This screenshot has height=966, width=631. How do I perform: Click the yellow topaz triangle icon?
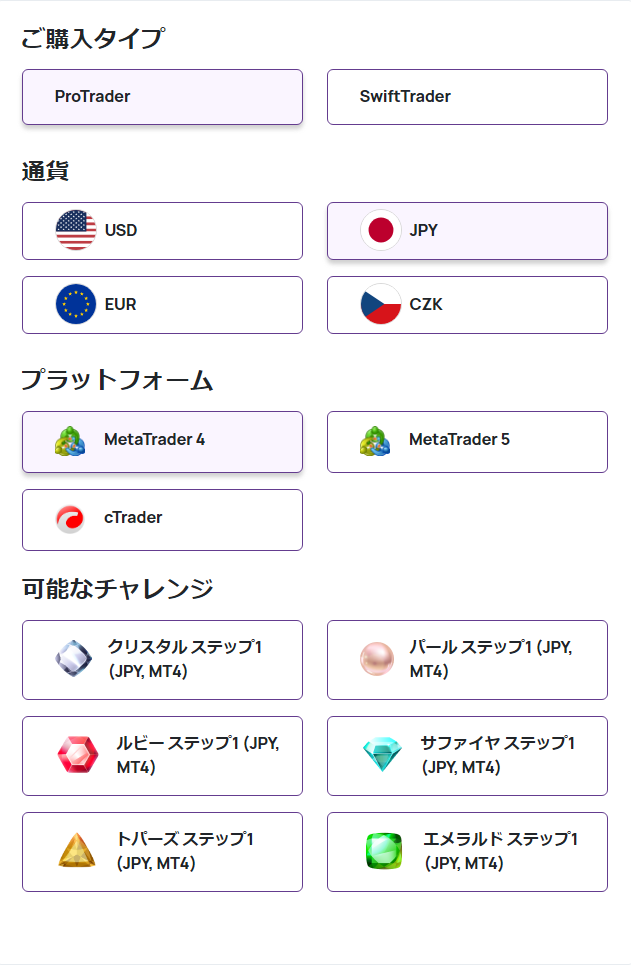pos(77,851)
